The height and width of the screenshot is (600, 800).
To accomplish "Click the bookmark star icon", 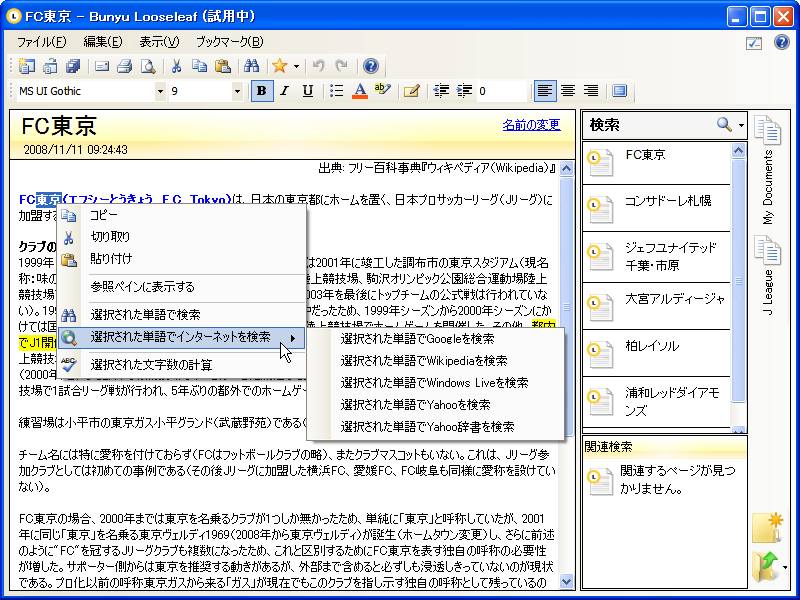I will [x=280, y=66].
